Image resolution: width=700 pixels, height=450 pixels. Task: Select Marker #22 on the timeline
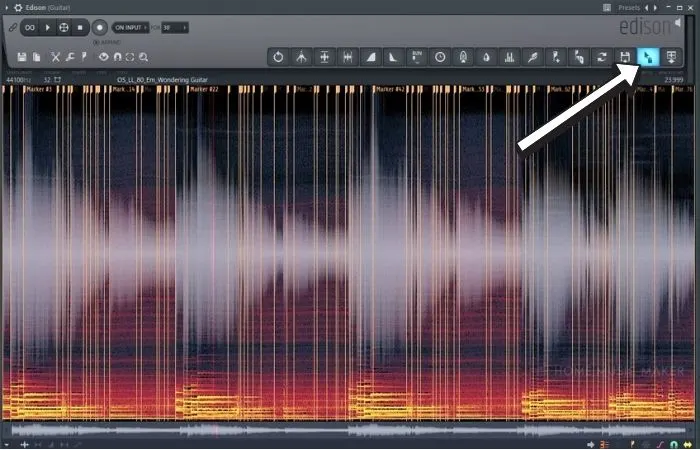[x=204, y=90]
